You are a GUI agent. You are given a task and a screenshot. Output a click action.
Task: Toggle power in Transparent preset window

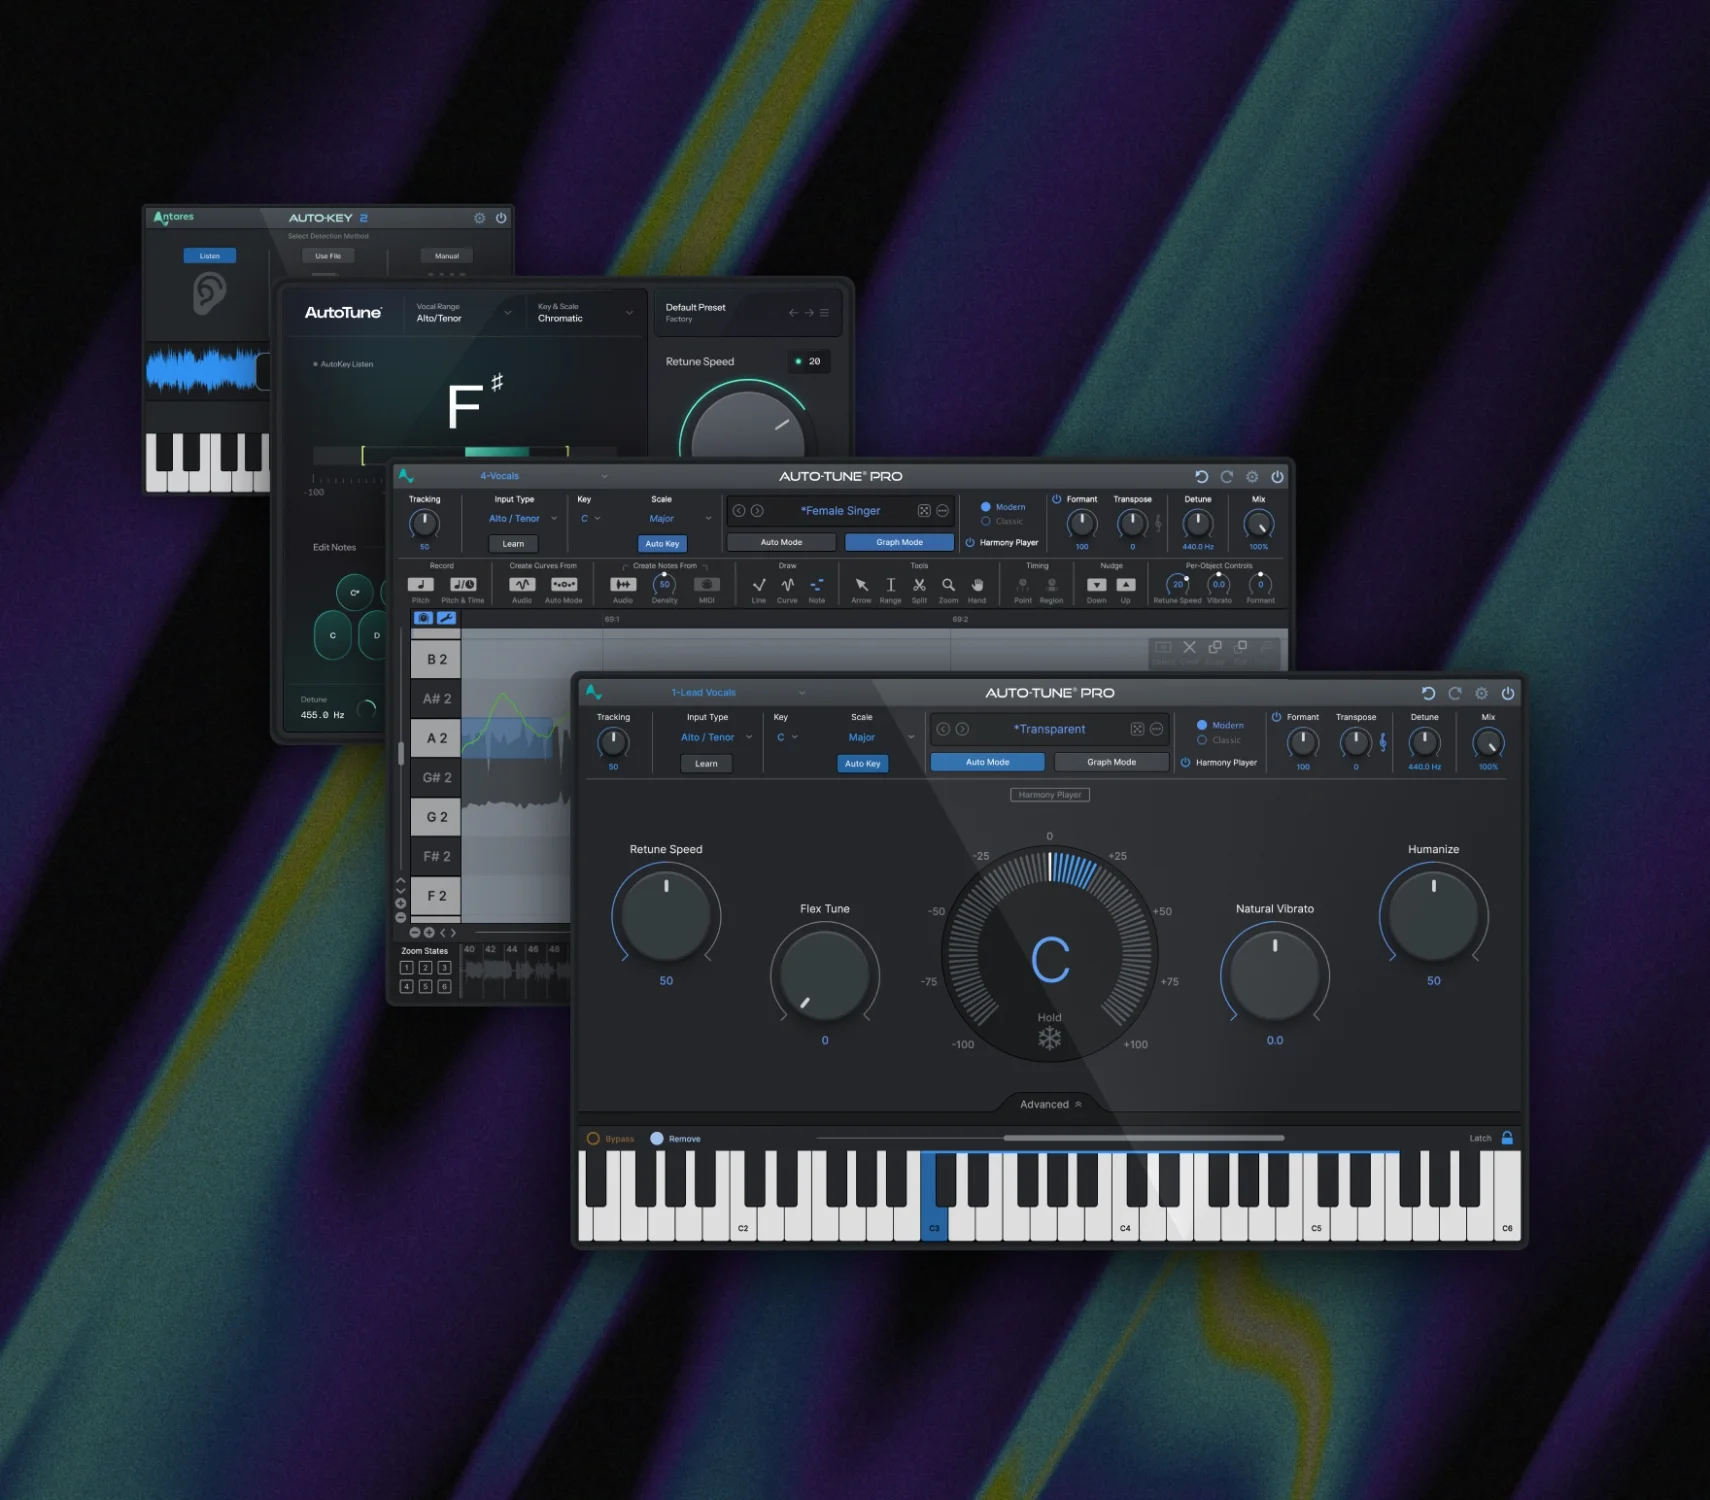click(1508, 693)
